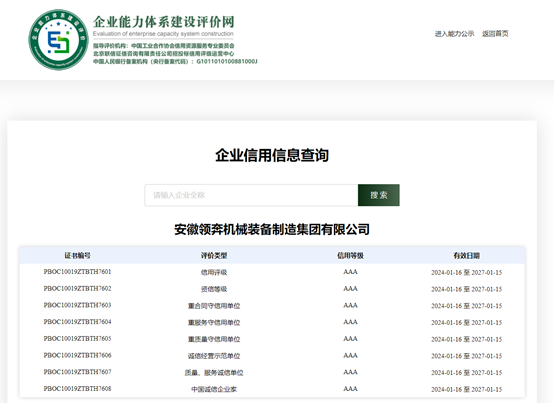This screenshot has width=554, height=403.
Task: Click the validity date in the 7606 row
Action: [x=466, y=356]
